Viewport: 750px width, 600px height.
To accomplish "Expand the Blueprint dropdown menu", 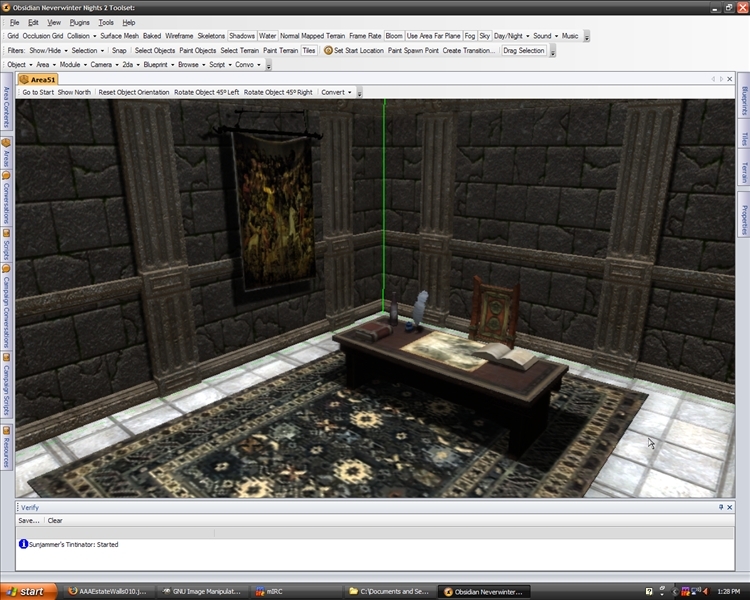I will (x=158, y=64).
